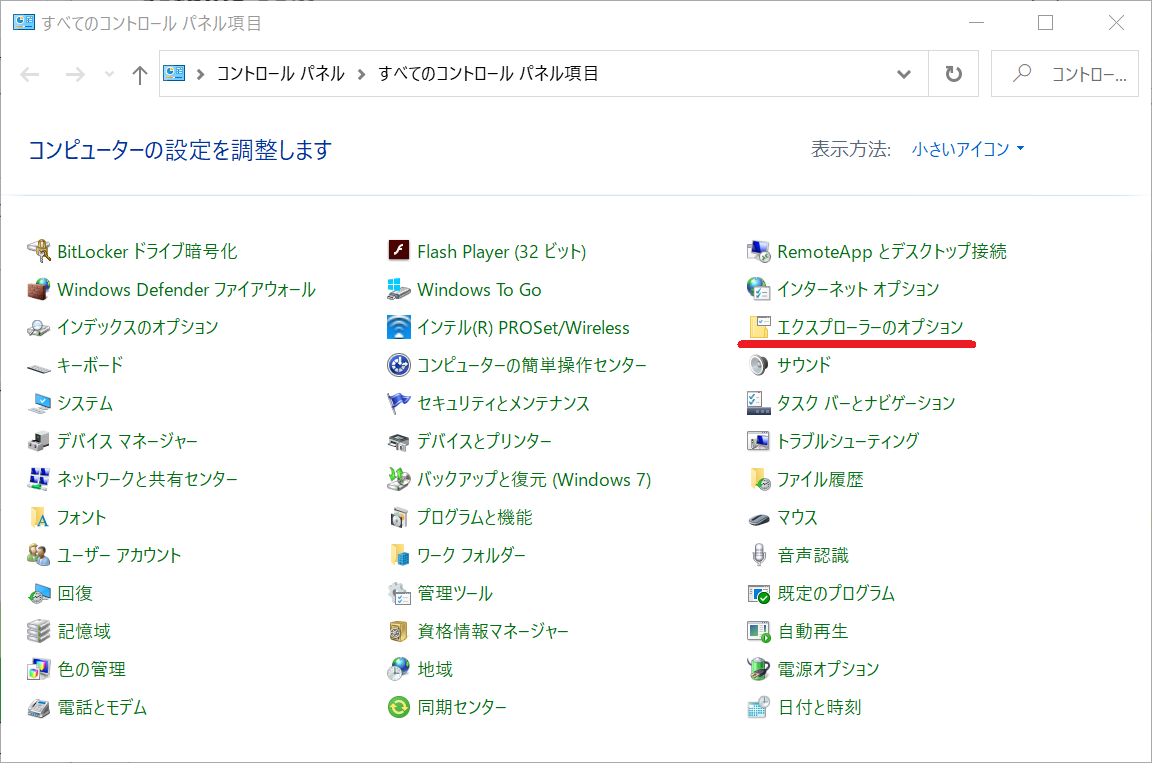The image size is (1152, 763).
Task: Click the RemoteApp とデスクトップ接続 icon
Action: point(759,251)
